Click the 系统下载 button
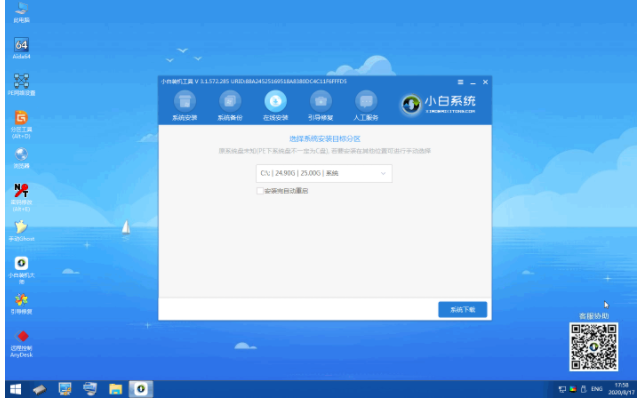 462,309
